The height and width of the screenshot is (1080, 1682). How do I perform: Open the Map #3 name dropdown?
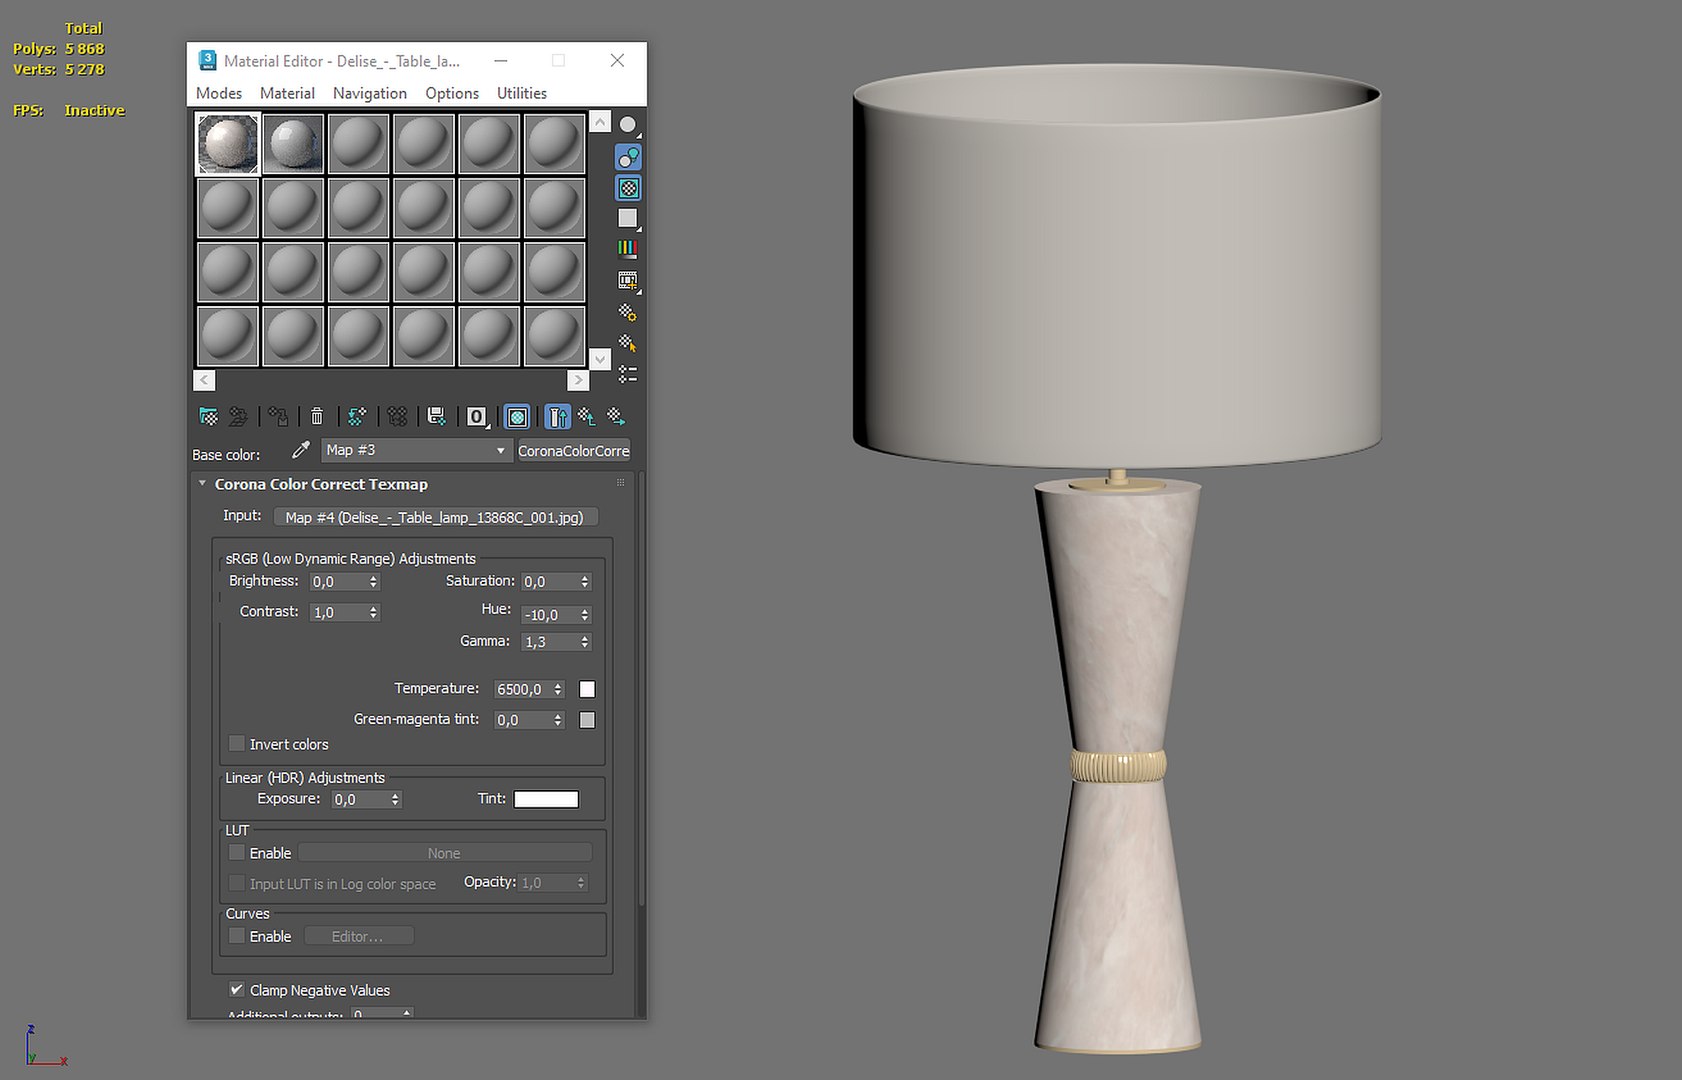(417, 451)
